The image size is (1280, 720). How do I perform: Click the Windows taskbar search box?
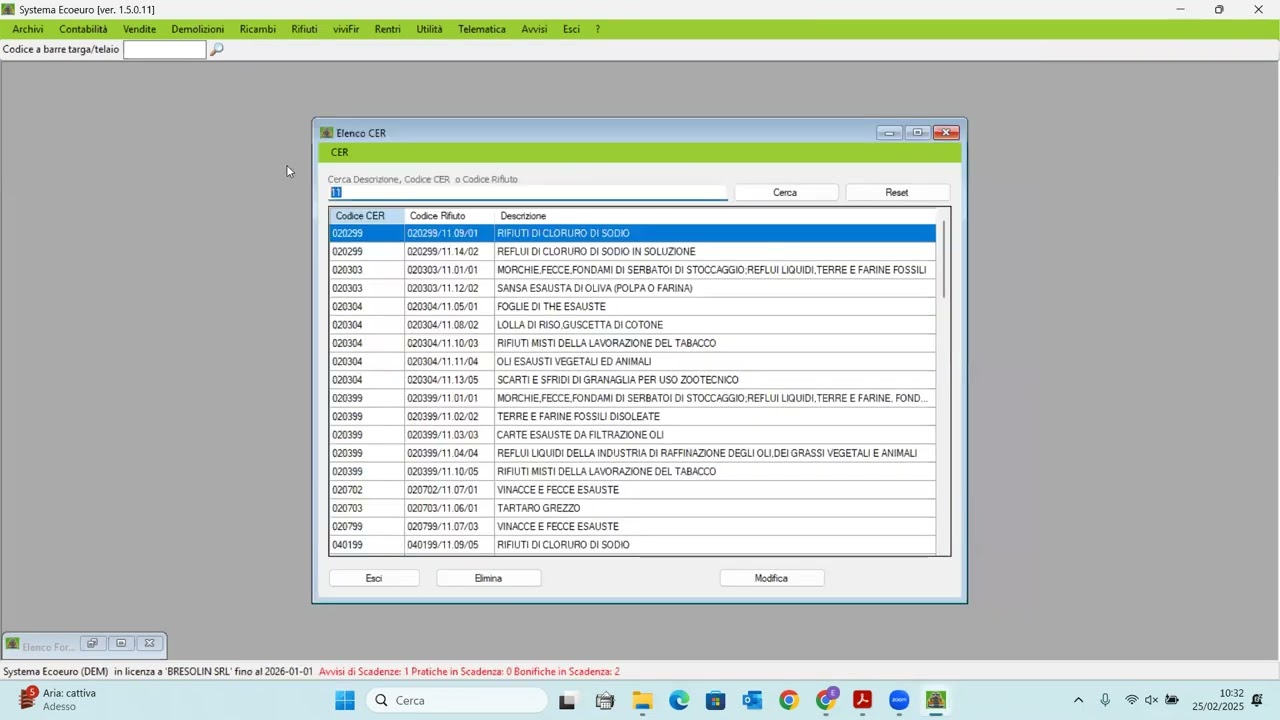456,700
